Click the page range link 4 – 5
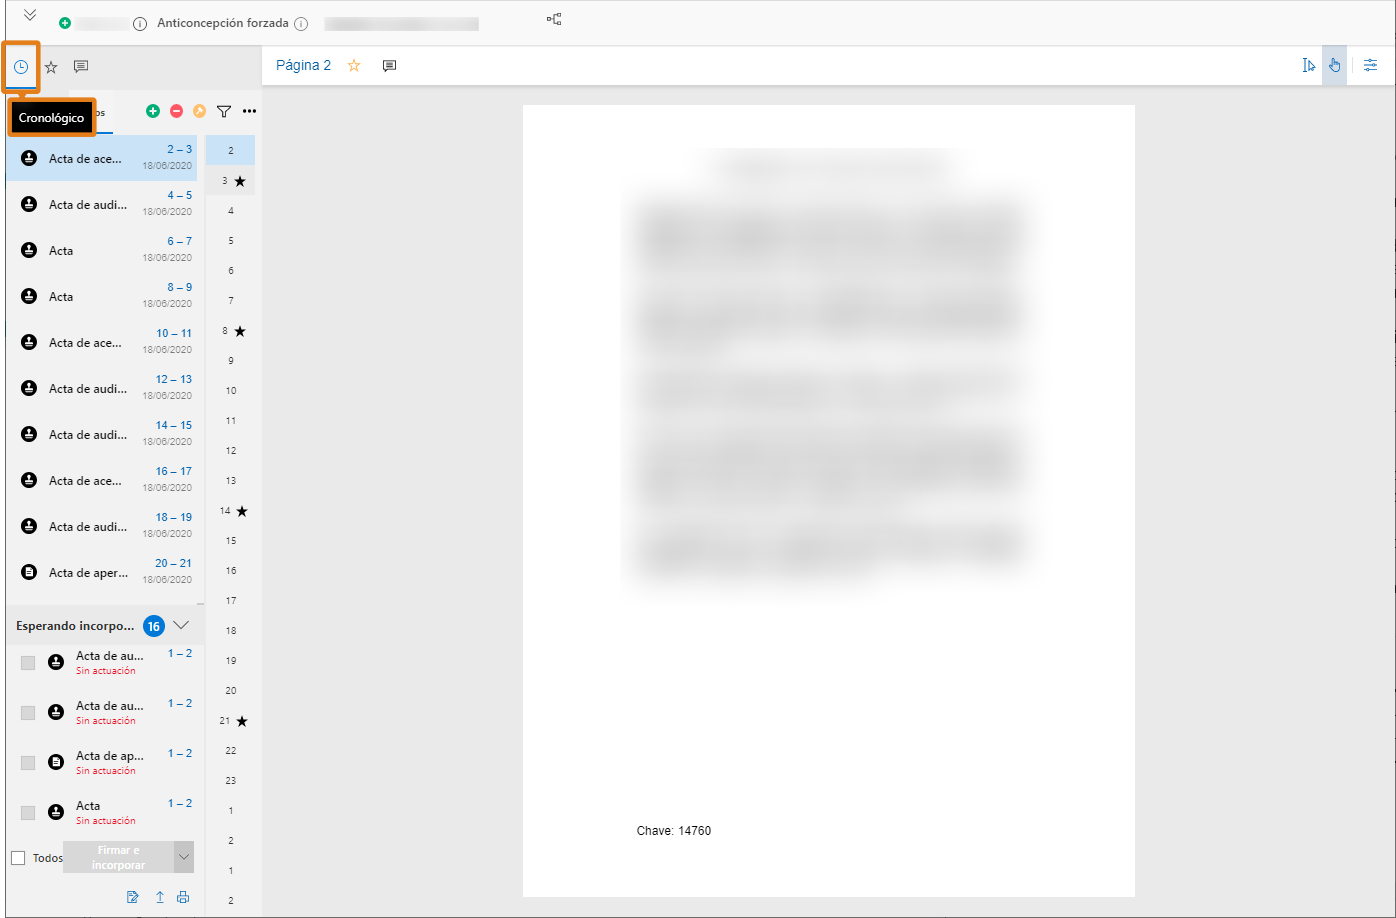Screen dimensions: 1396x918 [179, 195]
